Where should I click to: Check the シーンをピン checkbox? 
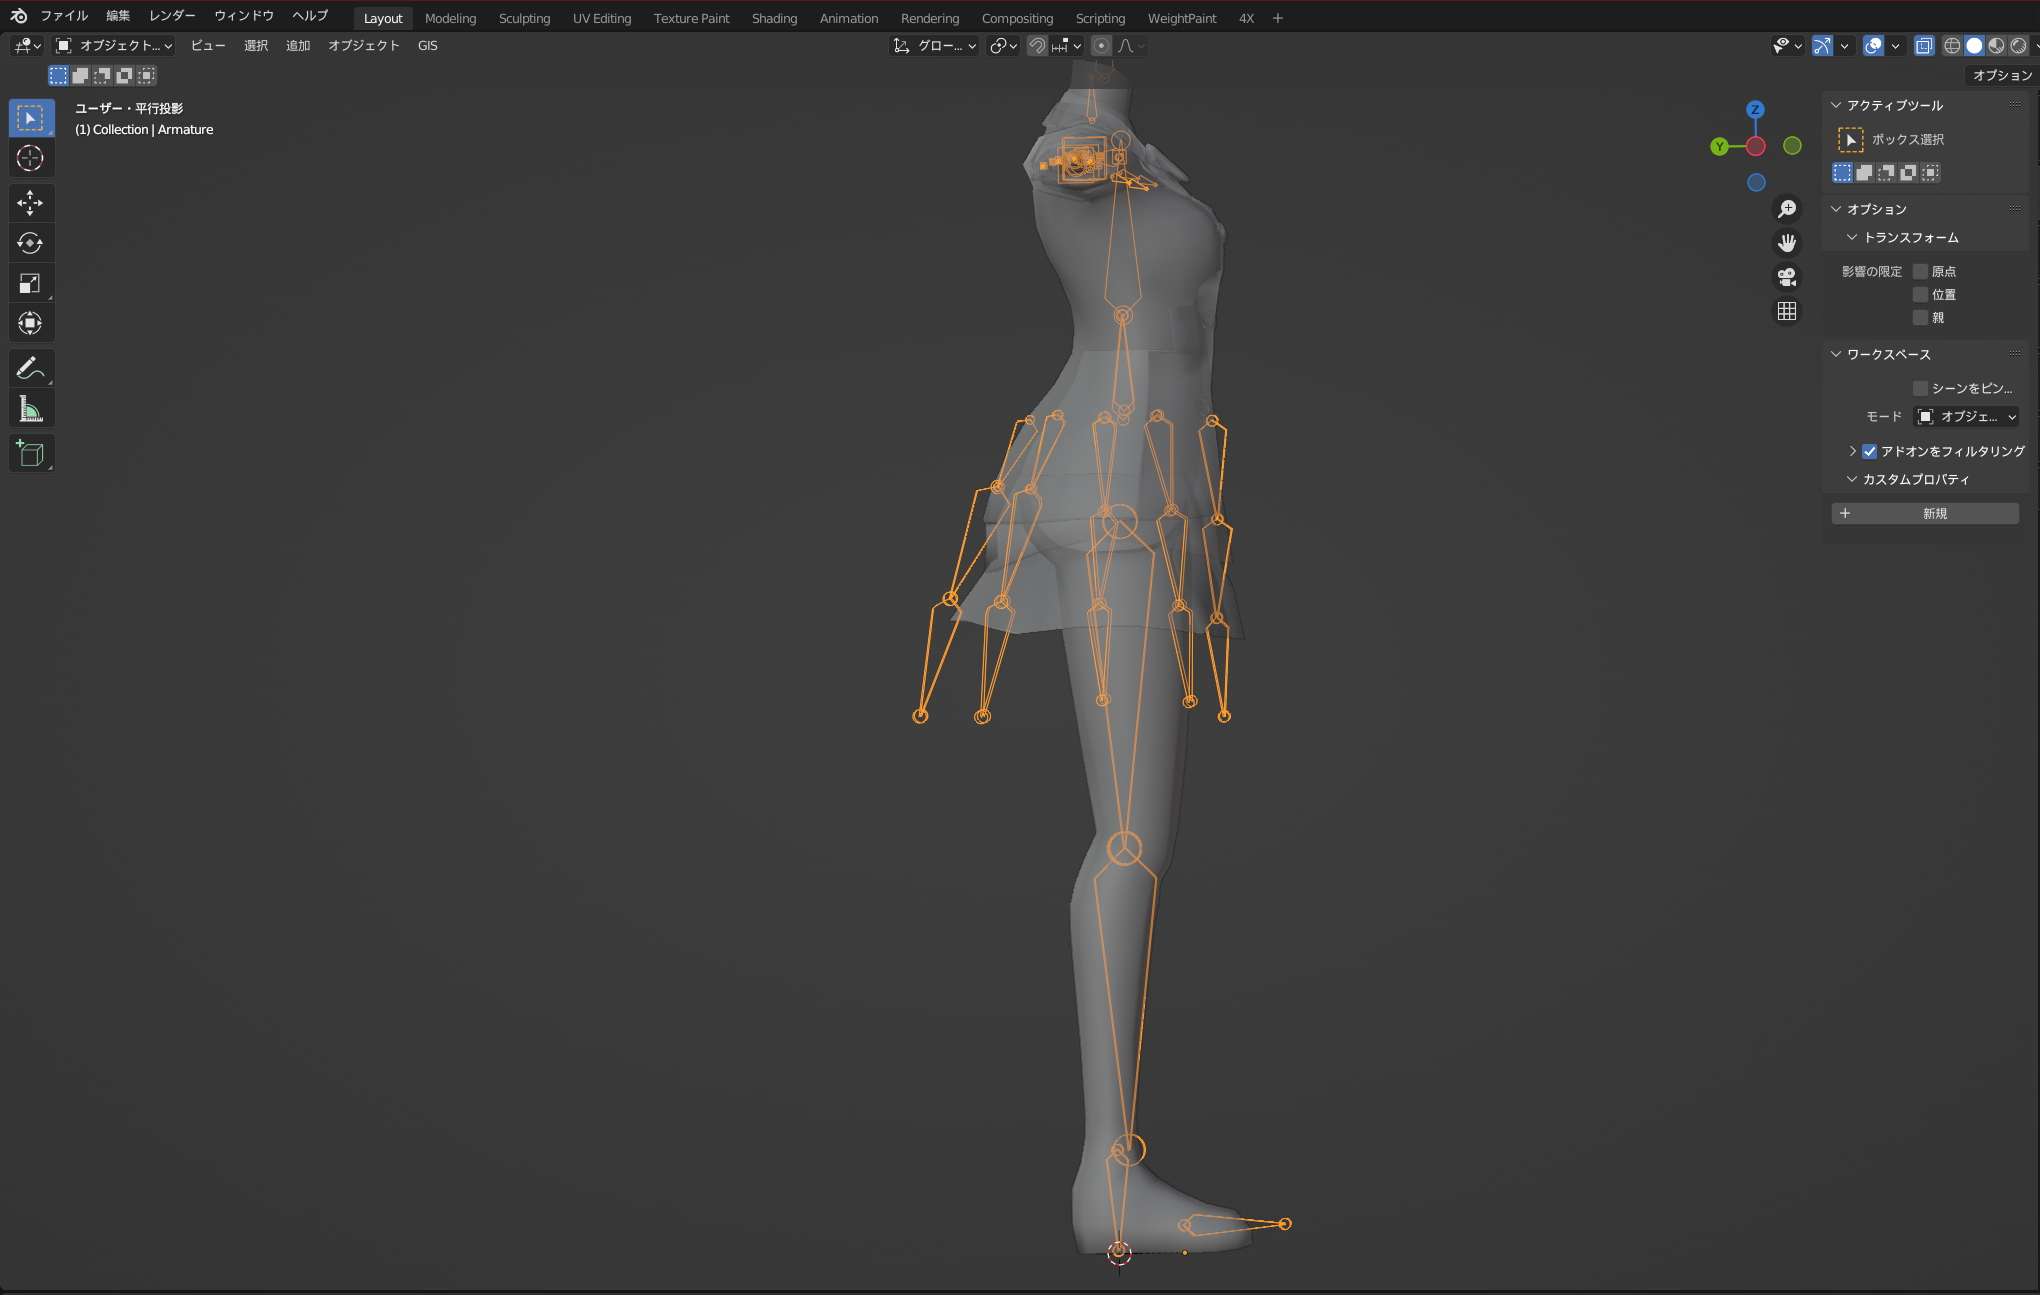click(x=1920, y=388)
